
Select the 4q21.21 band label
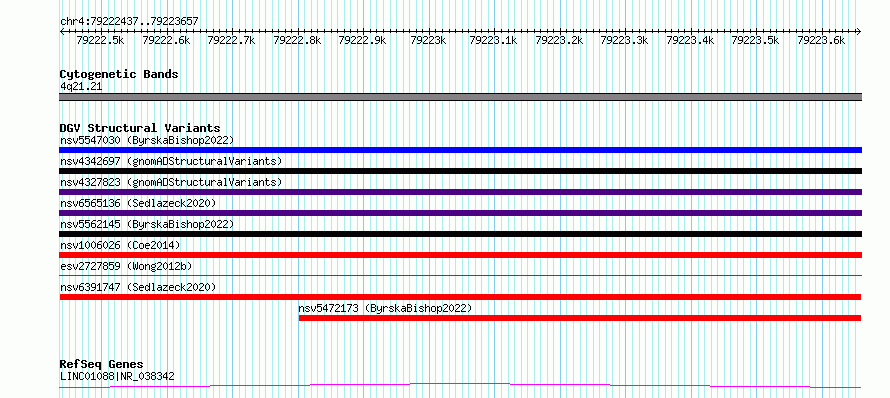tap(81, 86)
